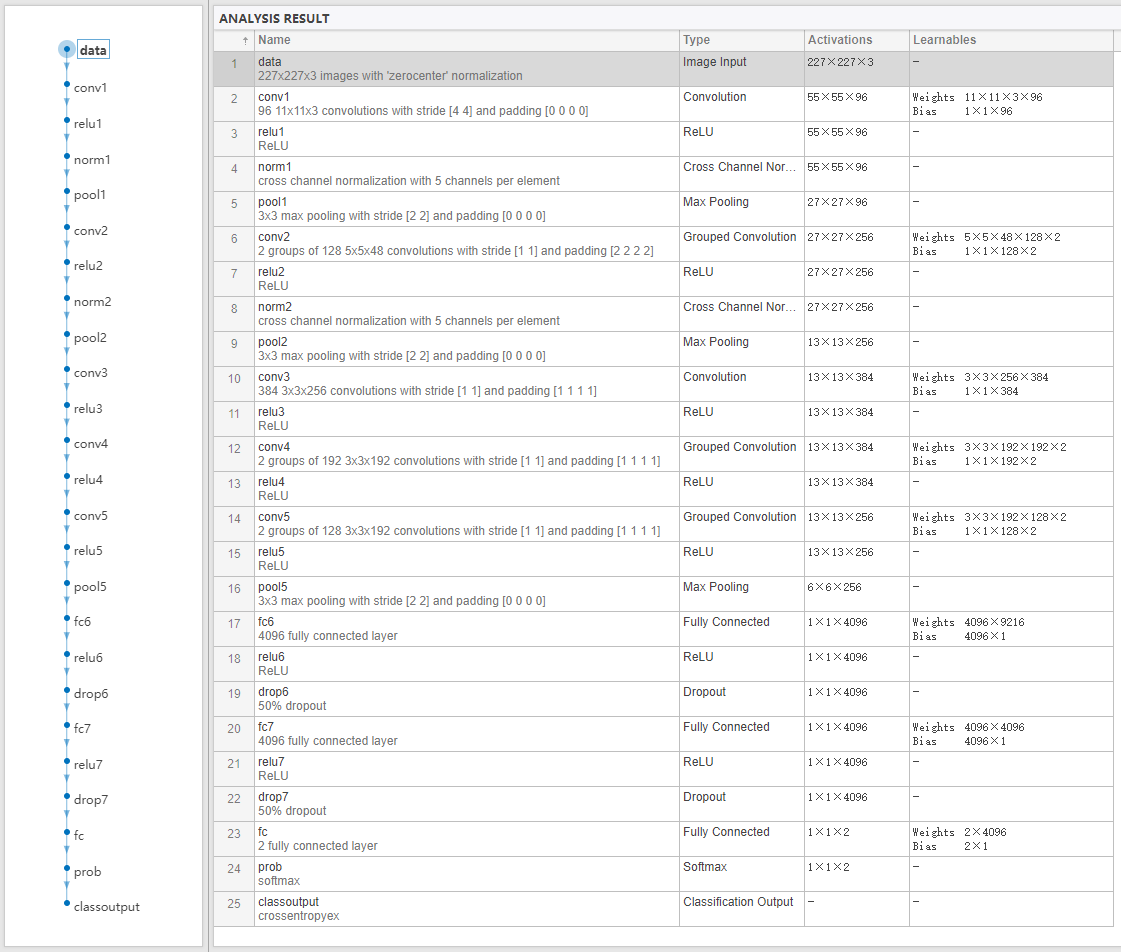Click the pool2 row in the table

(x=663, y=349)
